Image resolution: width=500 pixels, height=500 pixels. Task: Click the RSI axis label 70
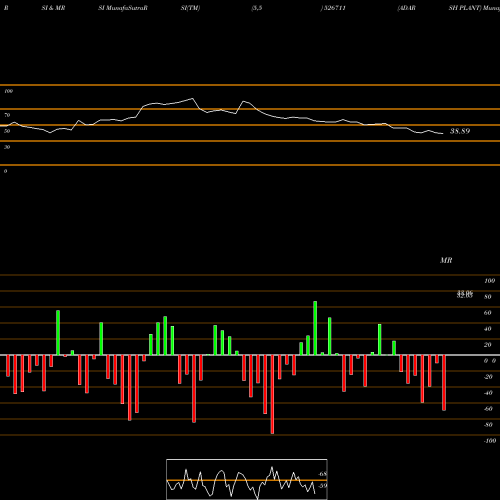click(7, 115)
